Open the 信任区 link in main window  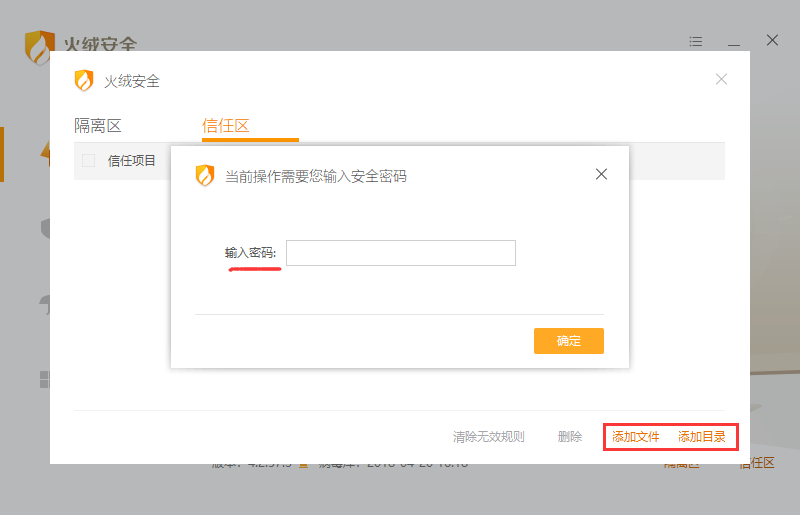[757, 463]
